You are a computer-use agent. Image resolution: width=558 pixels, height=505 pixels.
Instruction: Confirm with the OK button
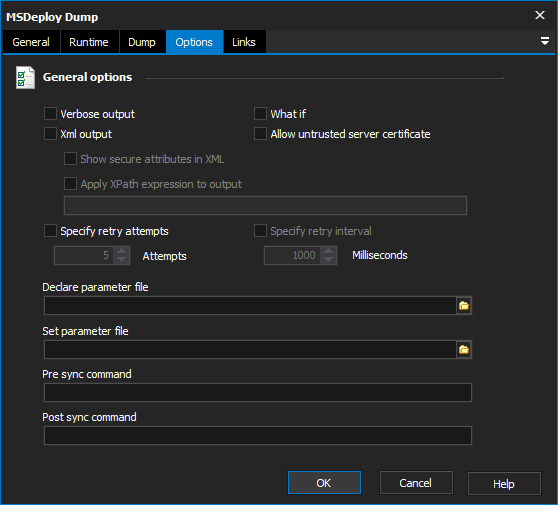[x=324, y=483]
